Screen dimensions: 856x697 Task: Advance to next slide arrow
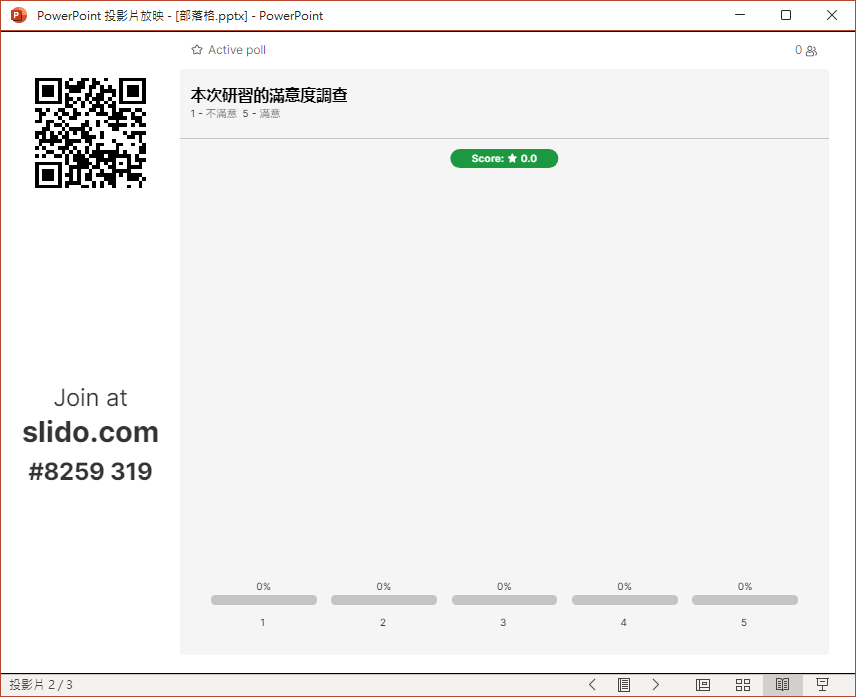tap(656, 684)
